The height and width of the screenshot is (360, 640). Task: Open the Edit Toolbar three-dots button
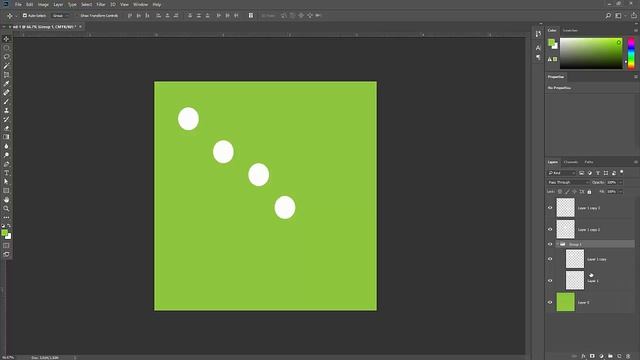[x=6, y=218]
